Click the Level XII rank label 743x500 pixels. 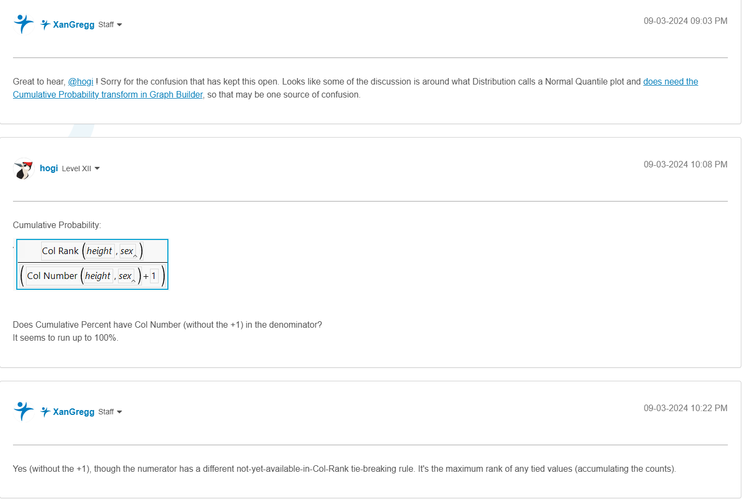76,169
